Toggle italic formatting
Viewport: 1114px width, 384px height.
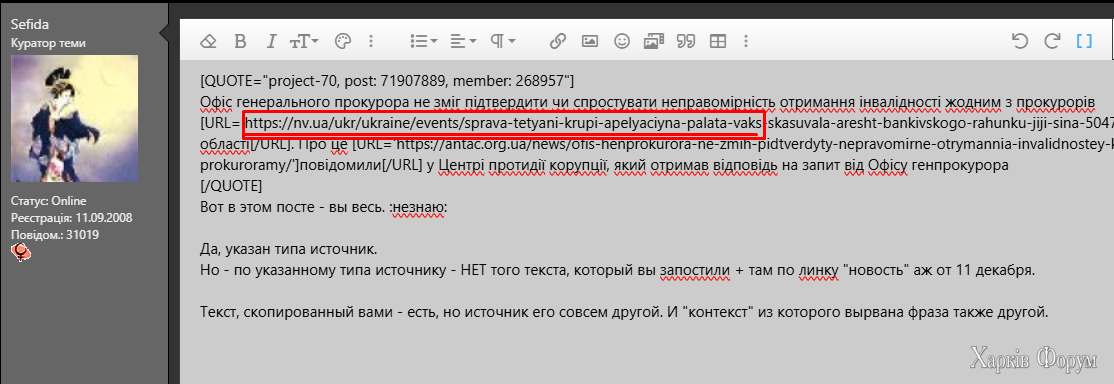point(271,41)
